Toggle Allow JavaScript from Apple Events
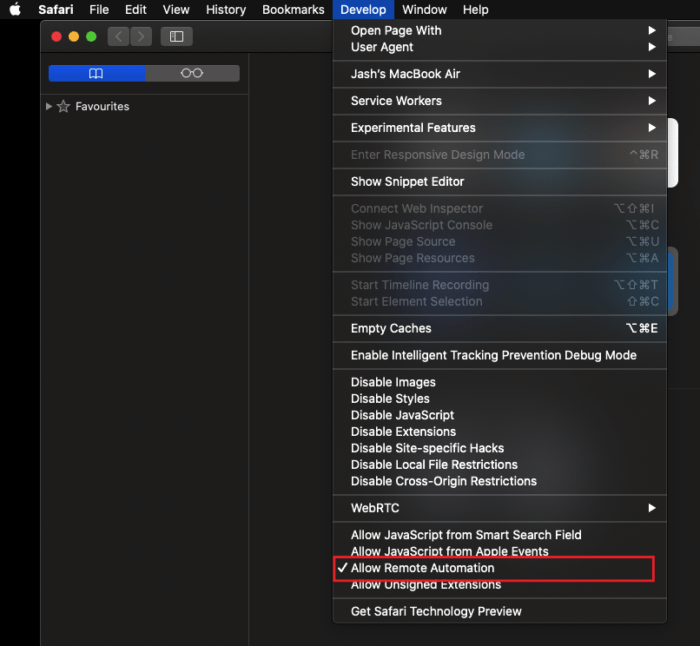This screenshot has width=700, height=646. [500, 551]
